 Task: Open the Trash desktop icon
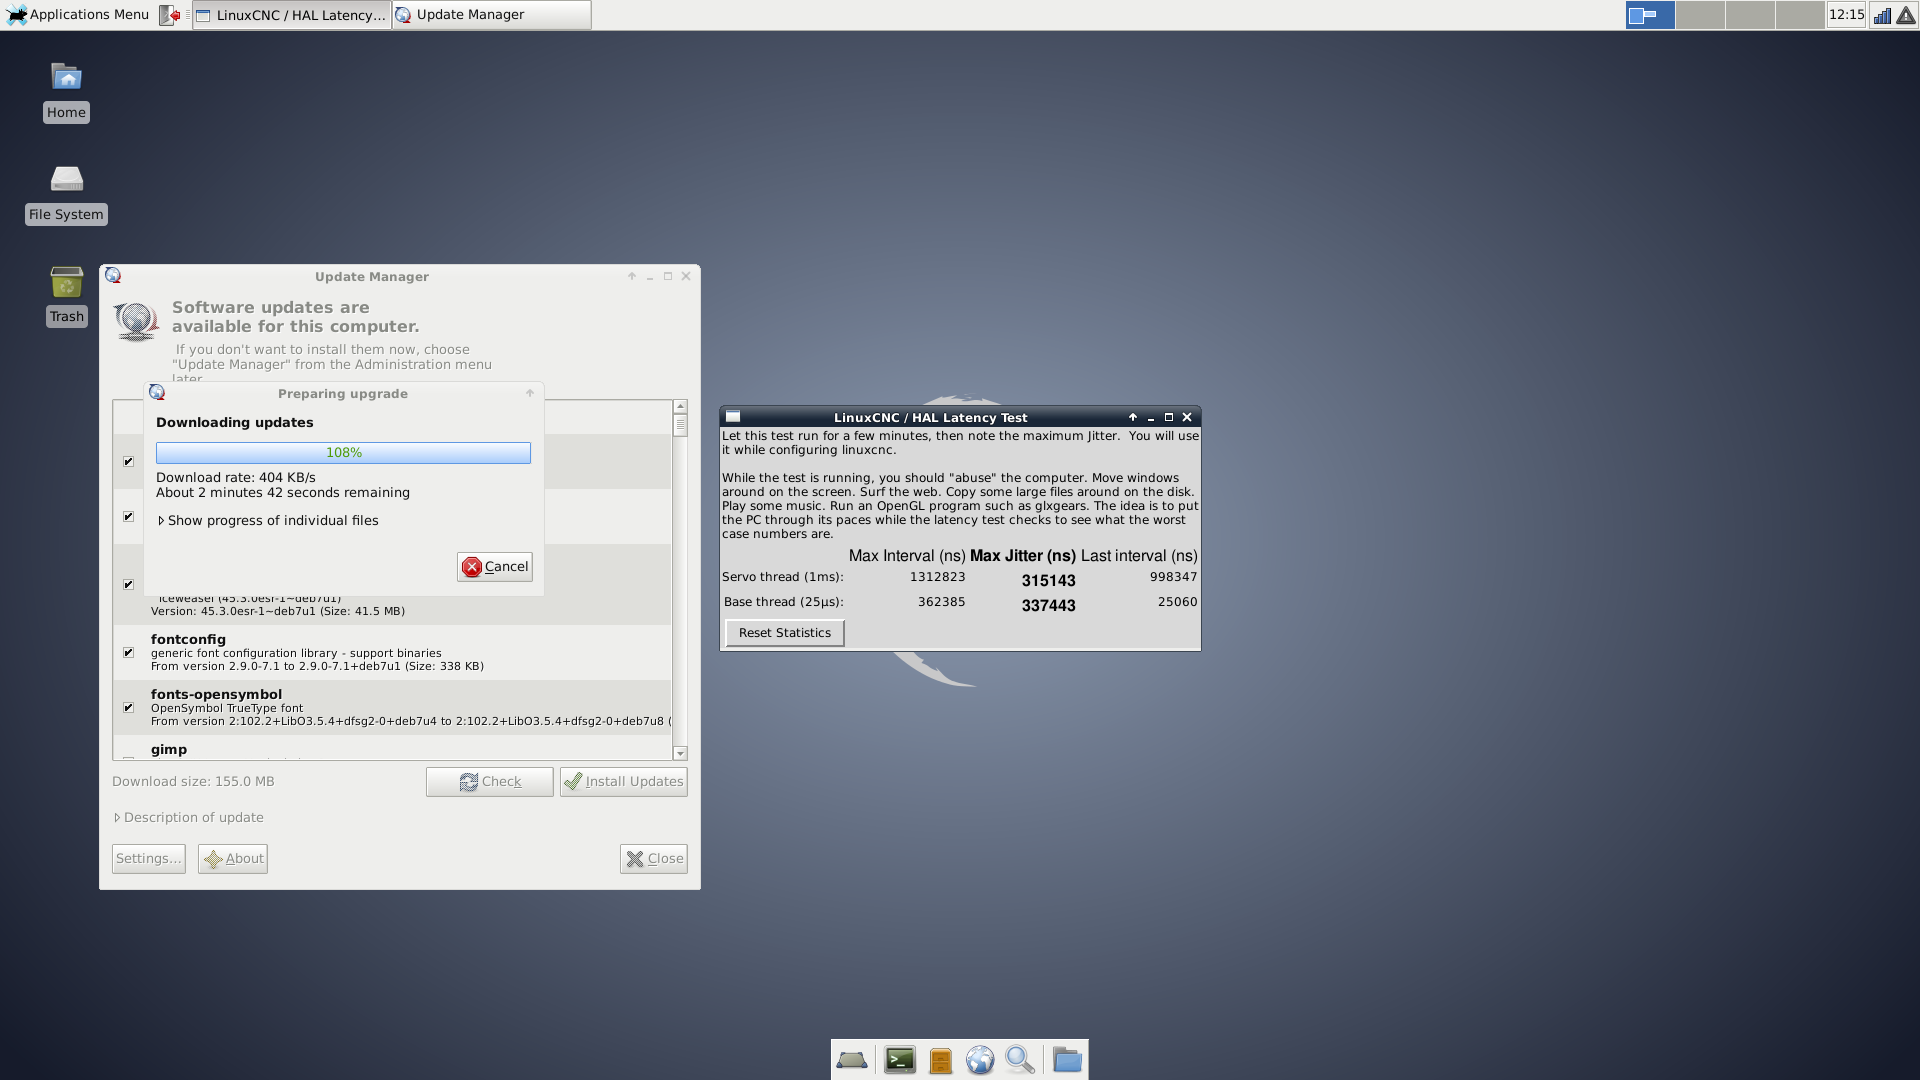pyautogui.click(x=66, y=284)
